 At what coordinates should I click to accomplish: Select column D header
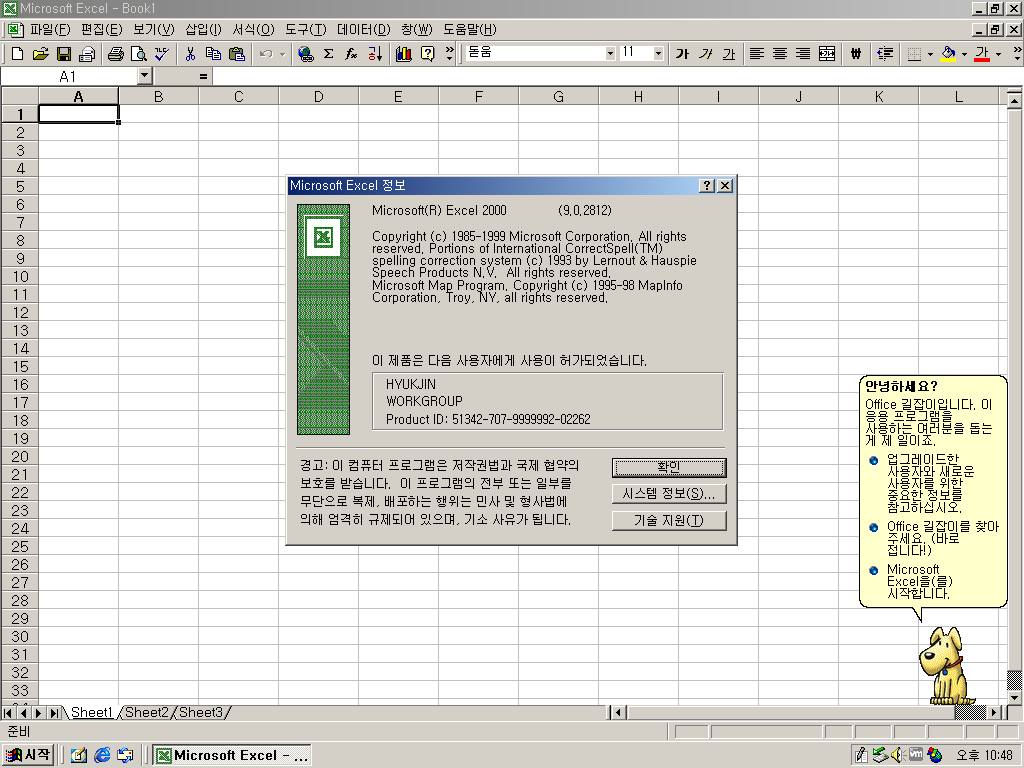tap(318, 97)
